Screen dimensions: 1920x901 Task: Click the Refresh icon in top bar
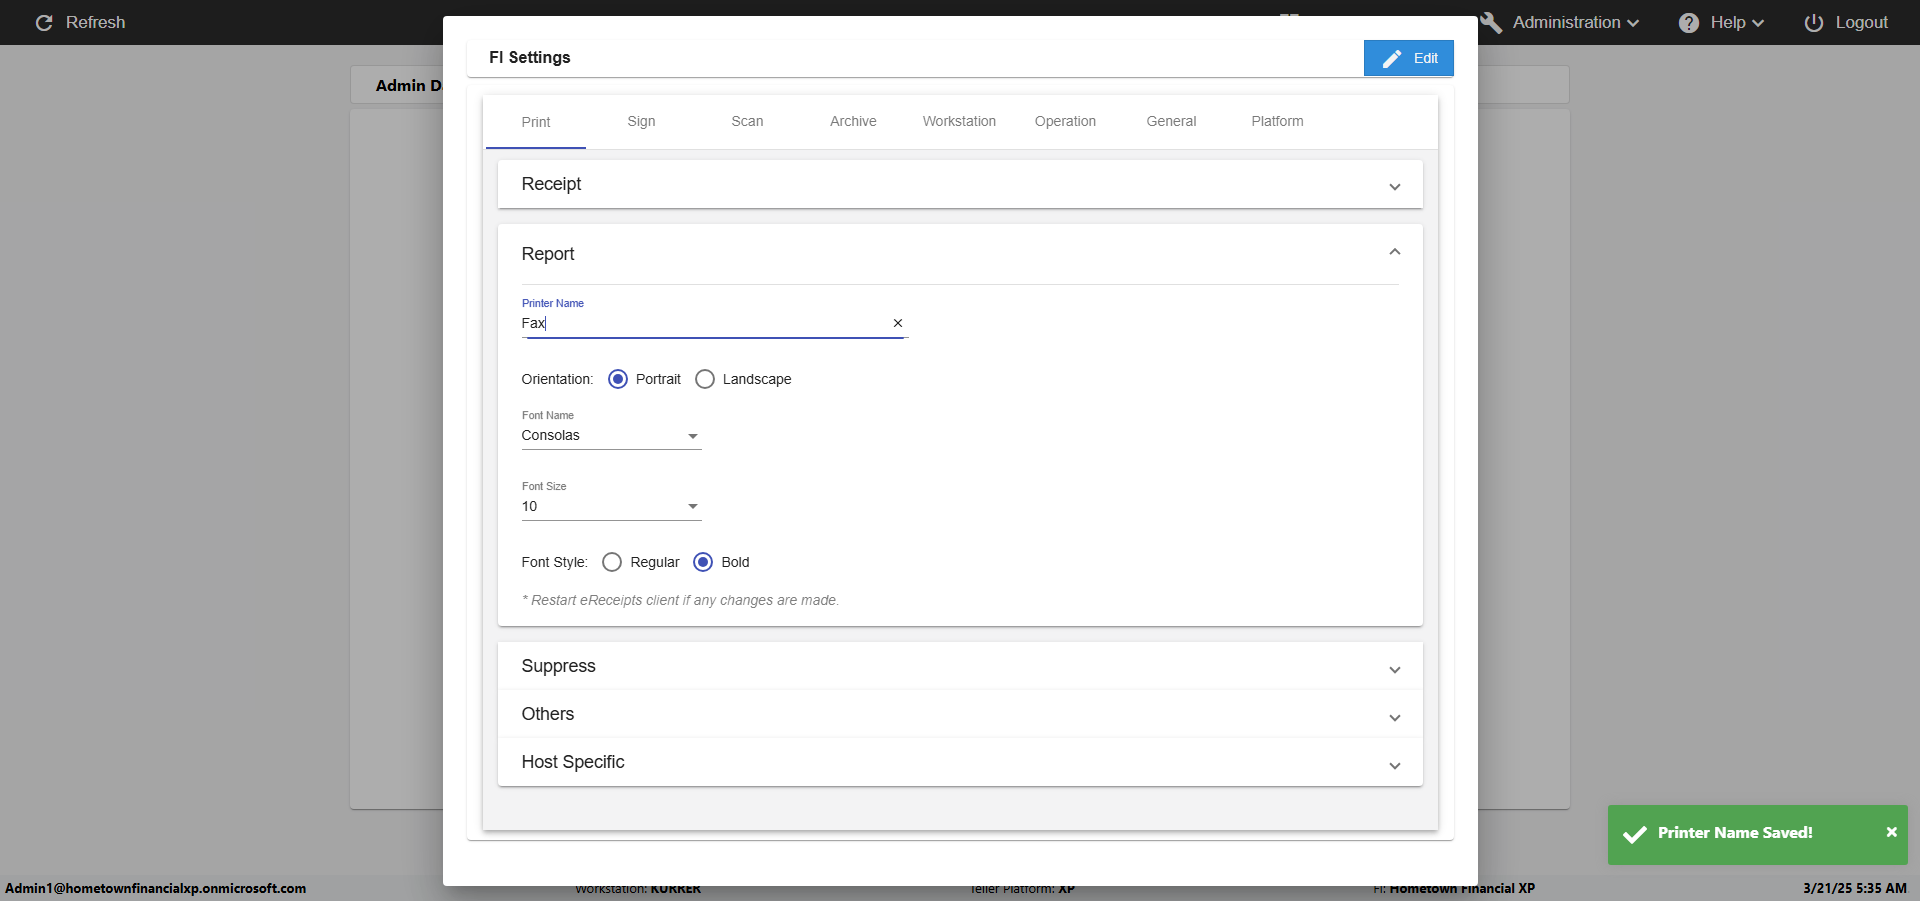(x=44, y=22)
